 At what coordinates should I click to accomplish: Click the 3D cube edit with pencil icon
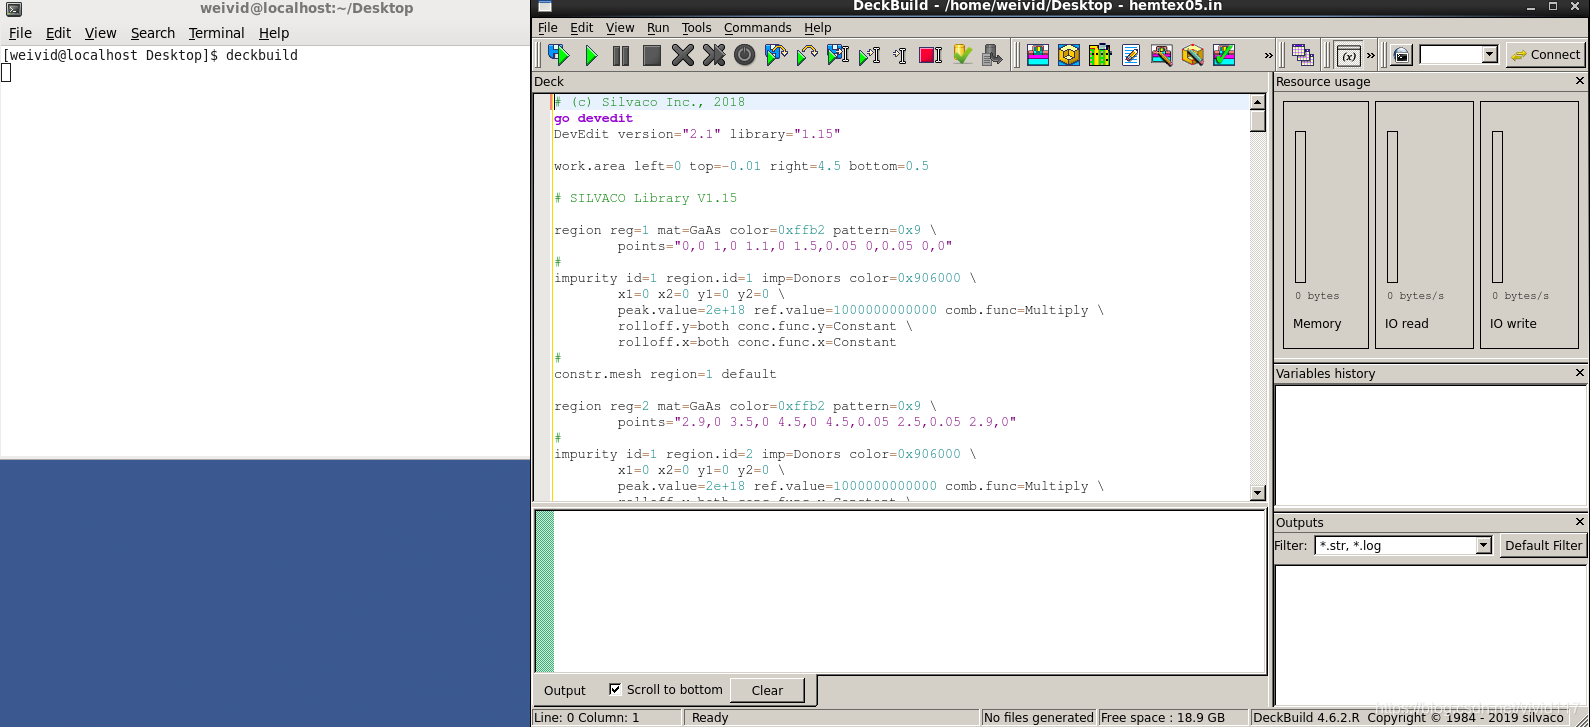(x=1193, y=55)
